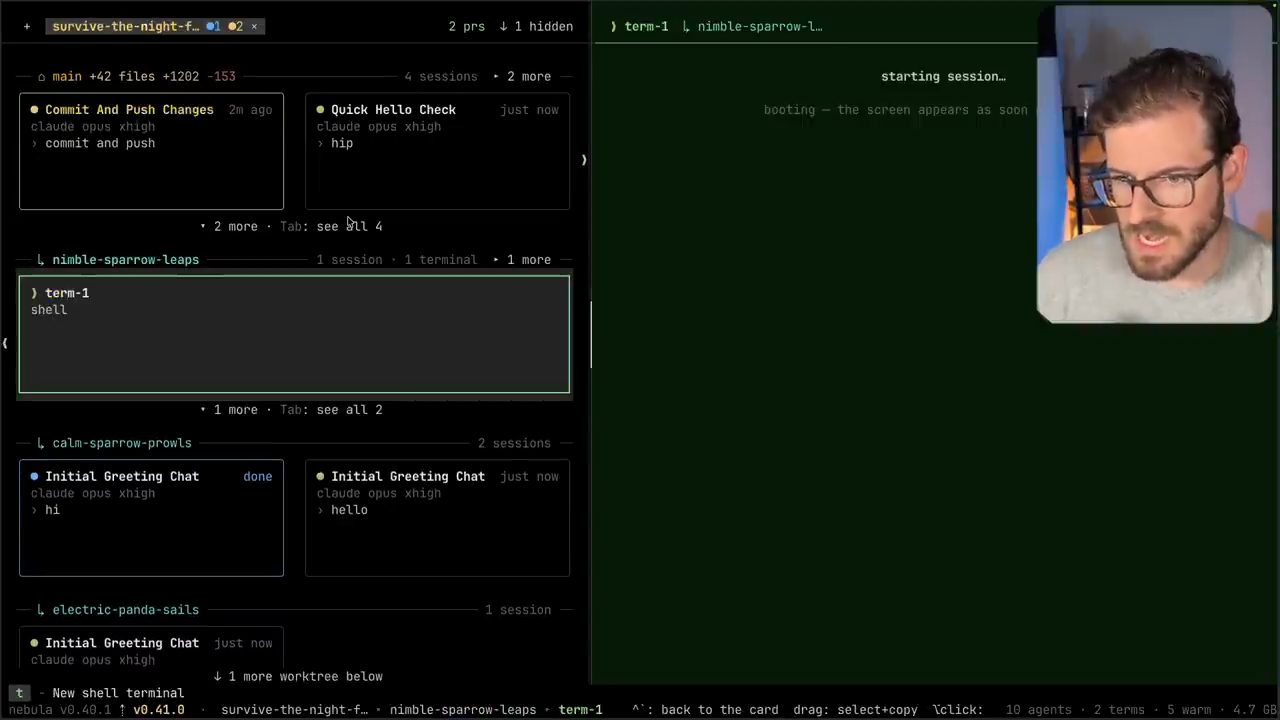This screenshot has width=1280, height=720.
Task: Click the prompt icon on term-1 card
Action: [35, 293]
